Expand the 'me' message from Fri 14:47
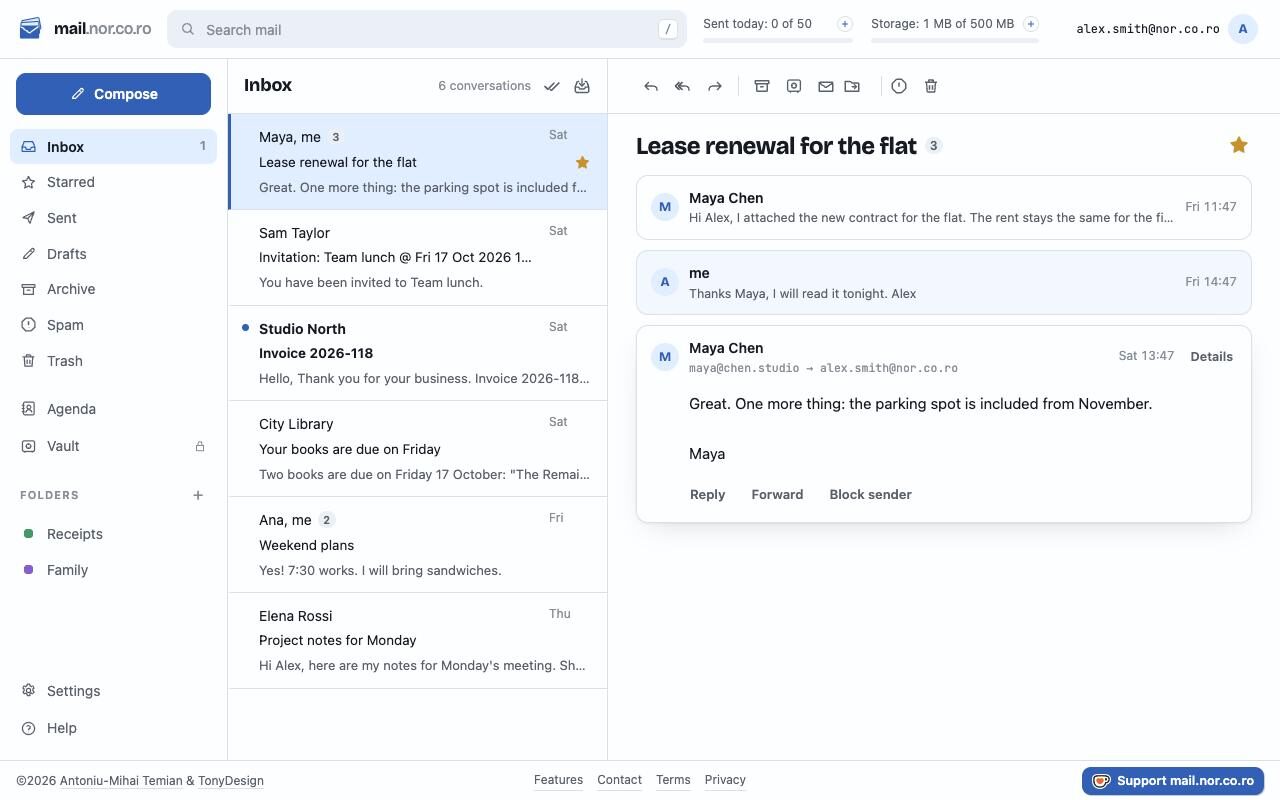The width and height of the screenshot is (1280, 800). click(944, 282)
